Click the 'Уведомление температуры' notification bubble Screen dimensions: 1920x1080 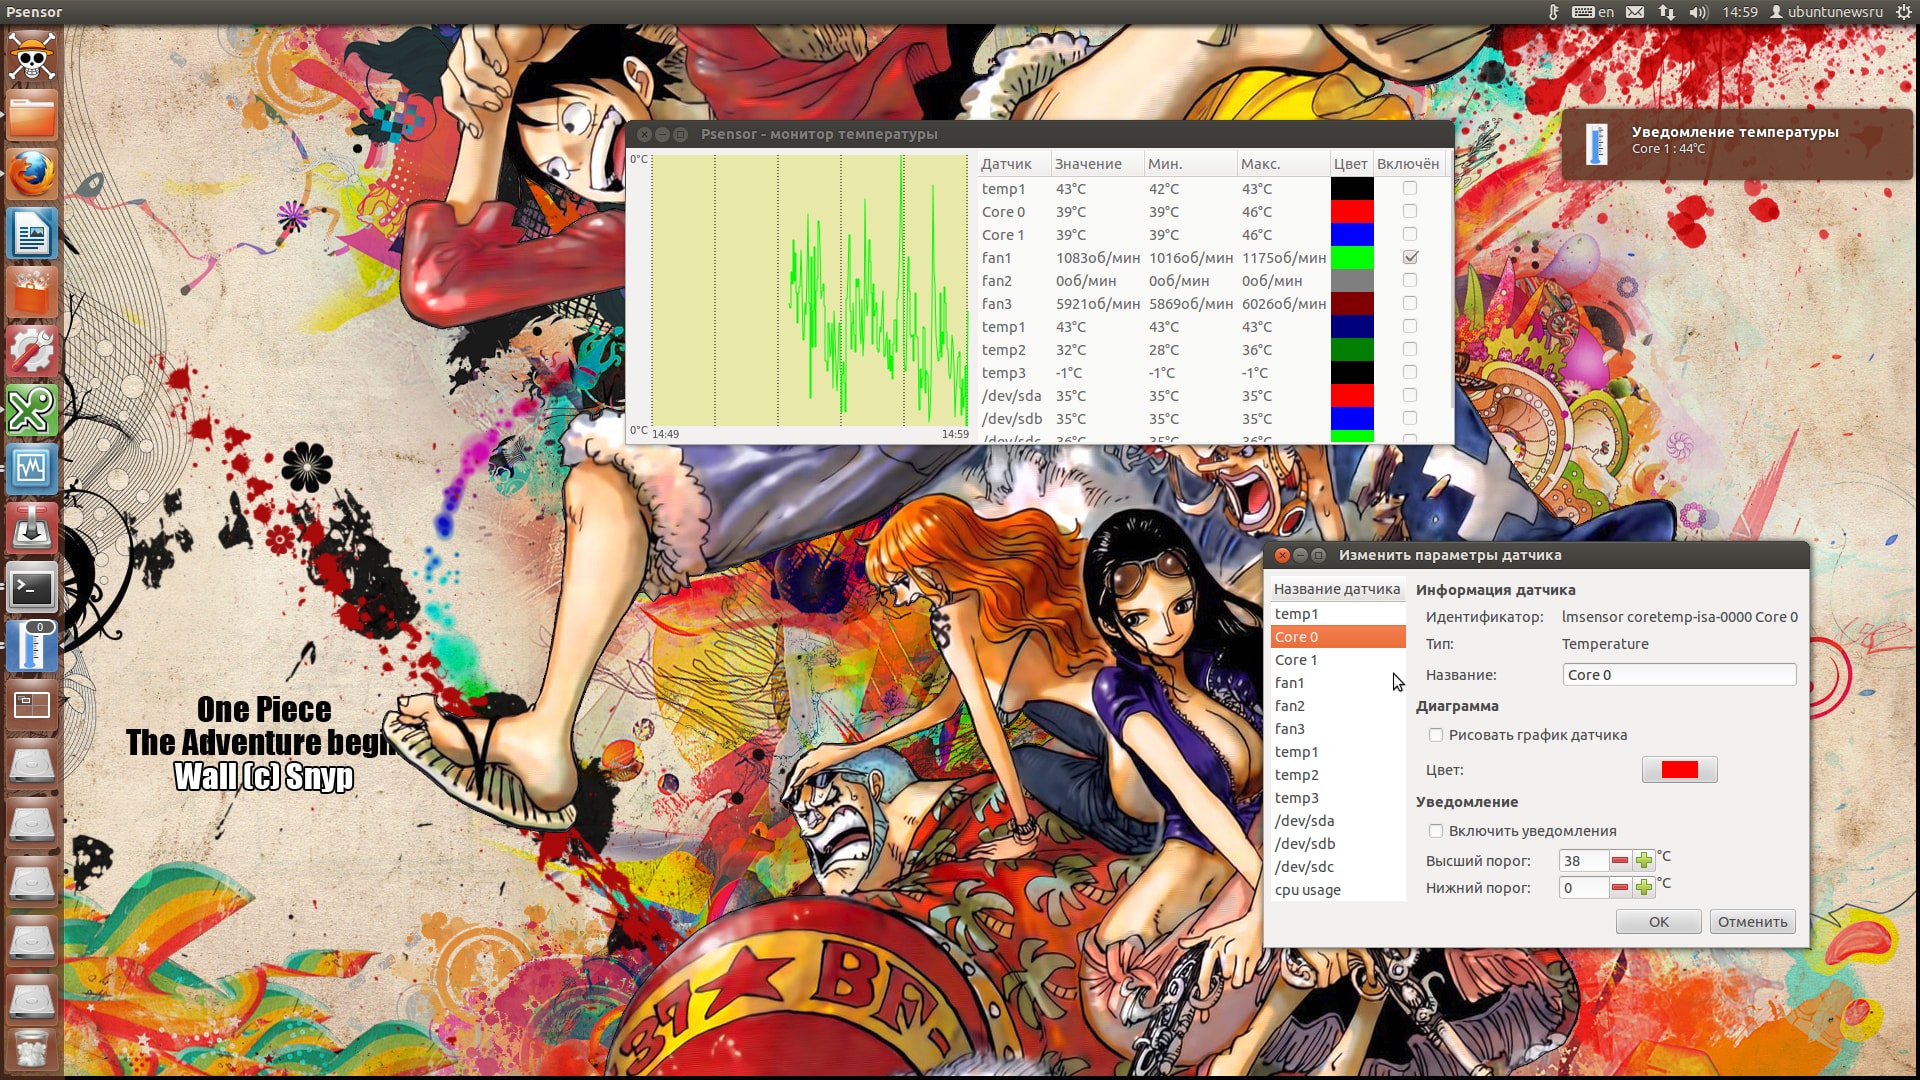coord(1737,144)
